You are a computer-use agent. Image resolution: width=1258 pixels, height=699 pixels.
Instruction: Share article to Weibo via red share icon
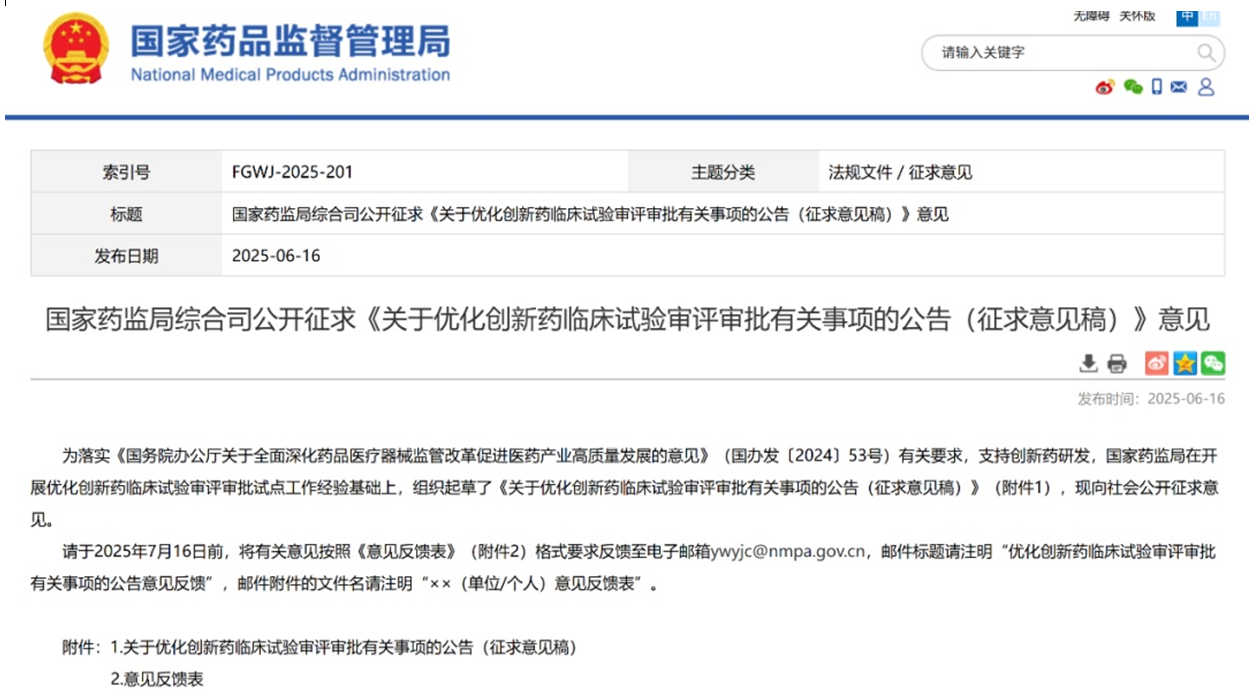tap(1156, 364)
